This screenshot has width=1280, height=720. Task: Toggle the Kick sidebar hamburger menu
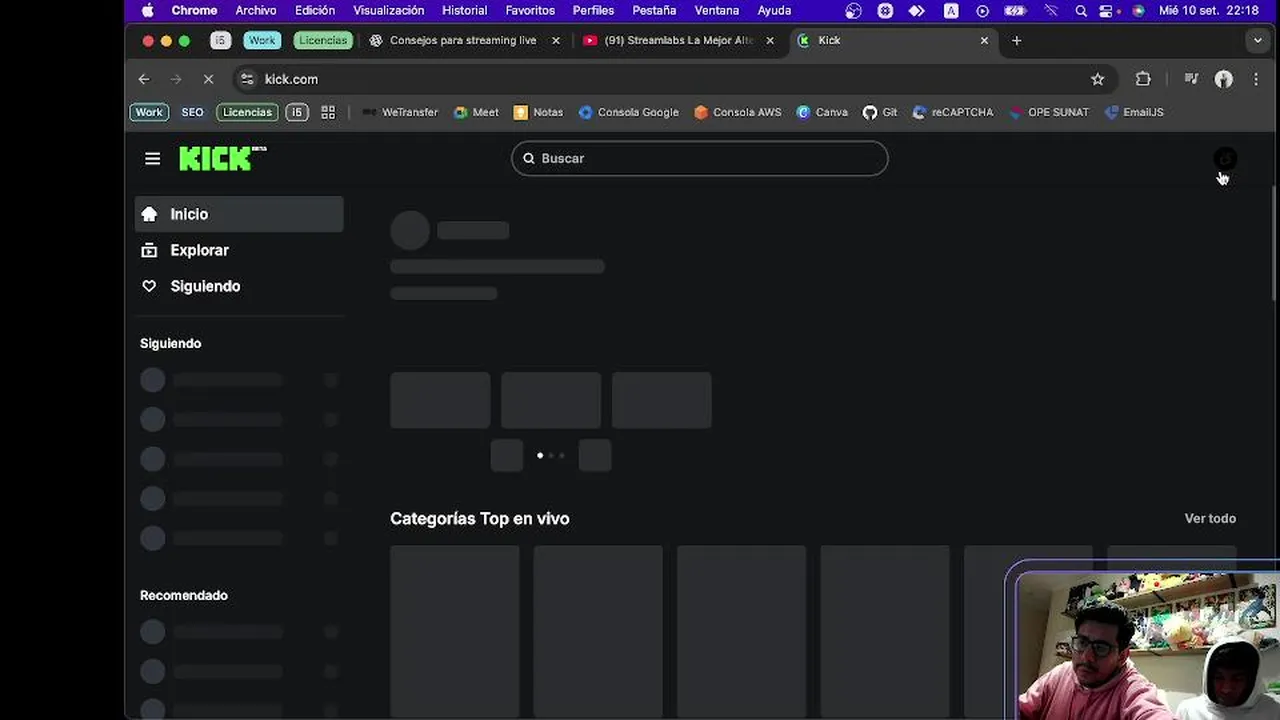click(152, 158)
